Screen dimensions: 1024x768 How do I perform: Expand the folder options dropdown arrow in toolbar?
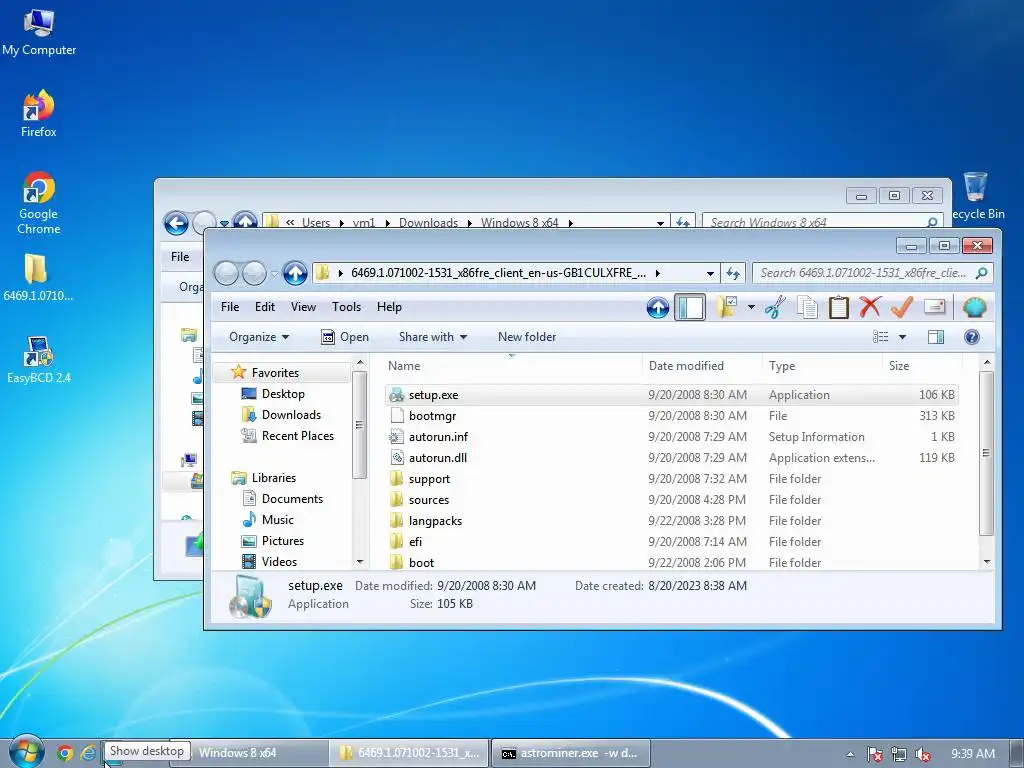click(751, 308)
